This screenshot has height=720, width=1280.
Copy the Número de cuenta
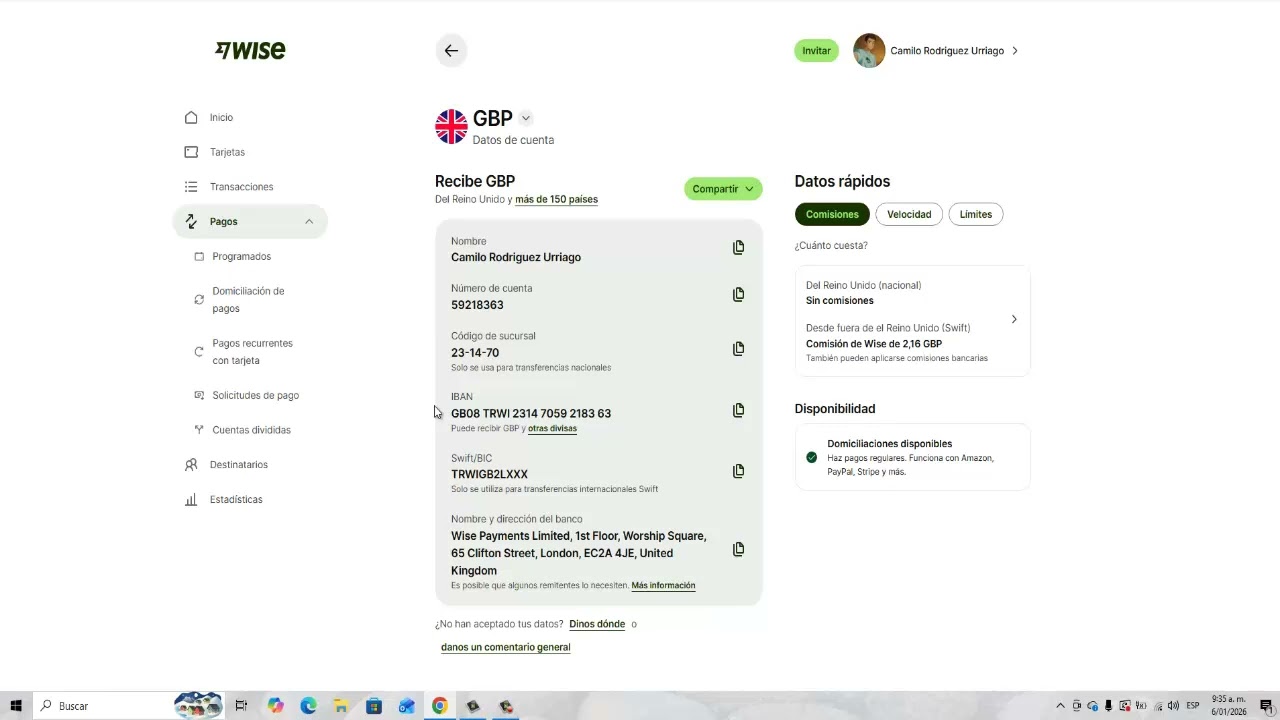click(738, 295)
